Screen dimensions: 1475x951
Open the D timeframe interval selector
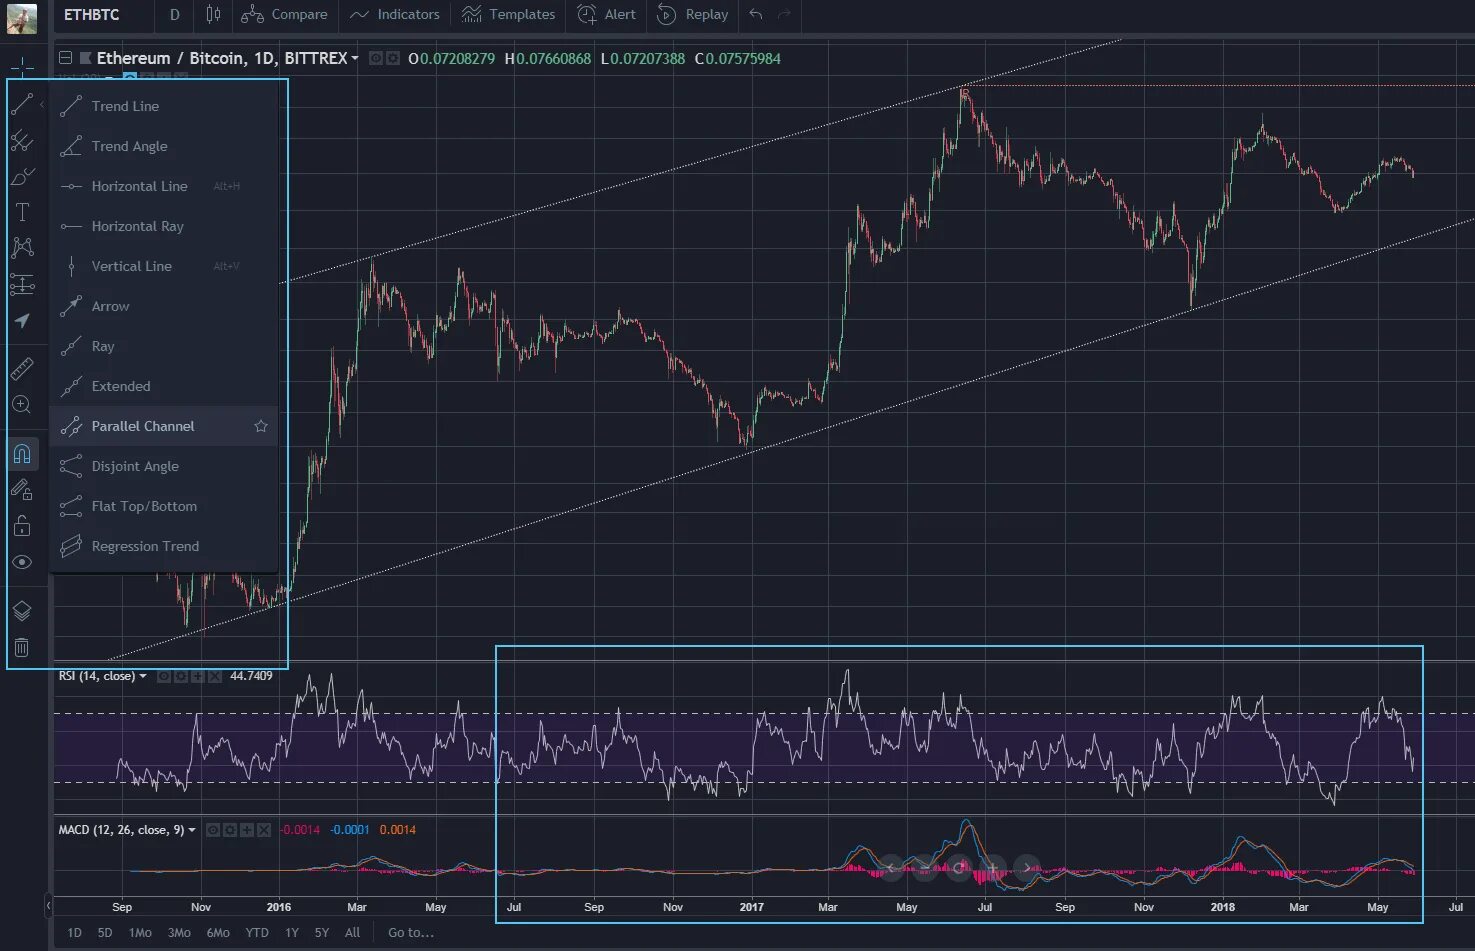[175, 15]
